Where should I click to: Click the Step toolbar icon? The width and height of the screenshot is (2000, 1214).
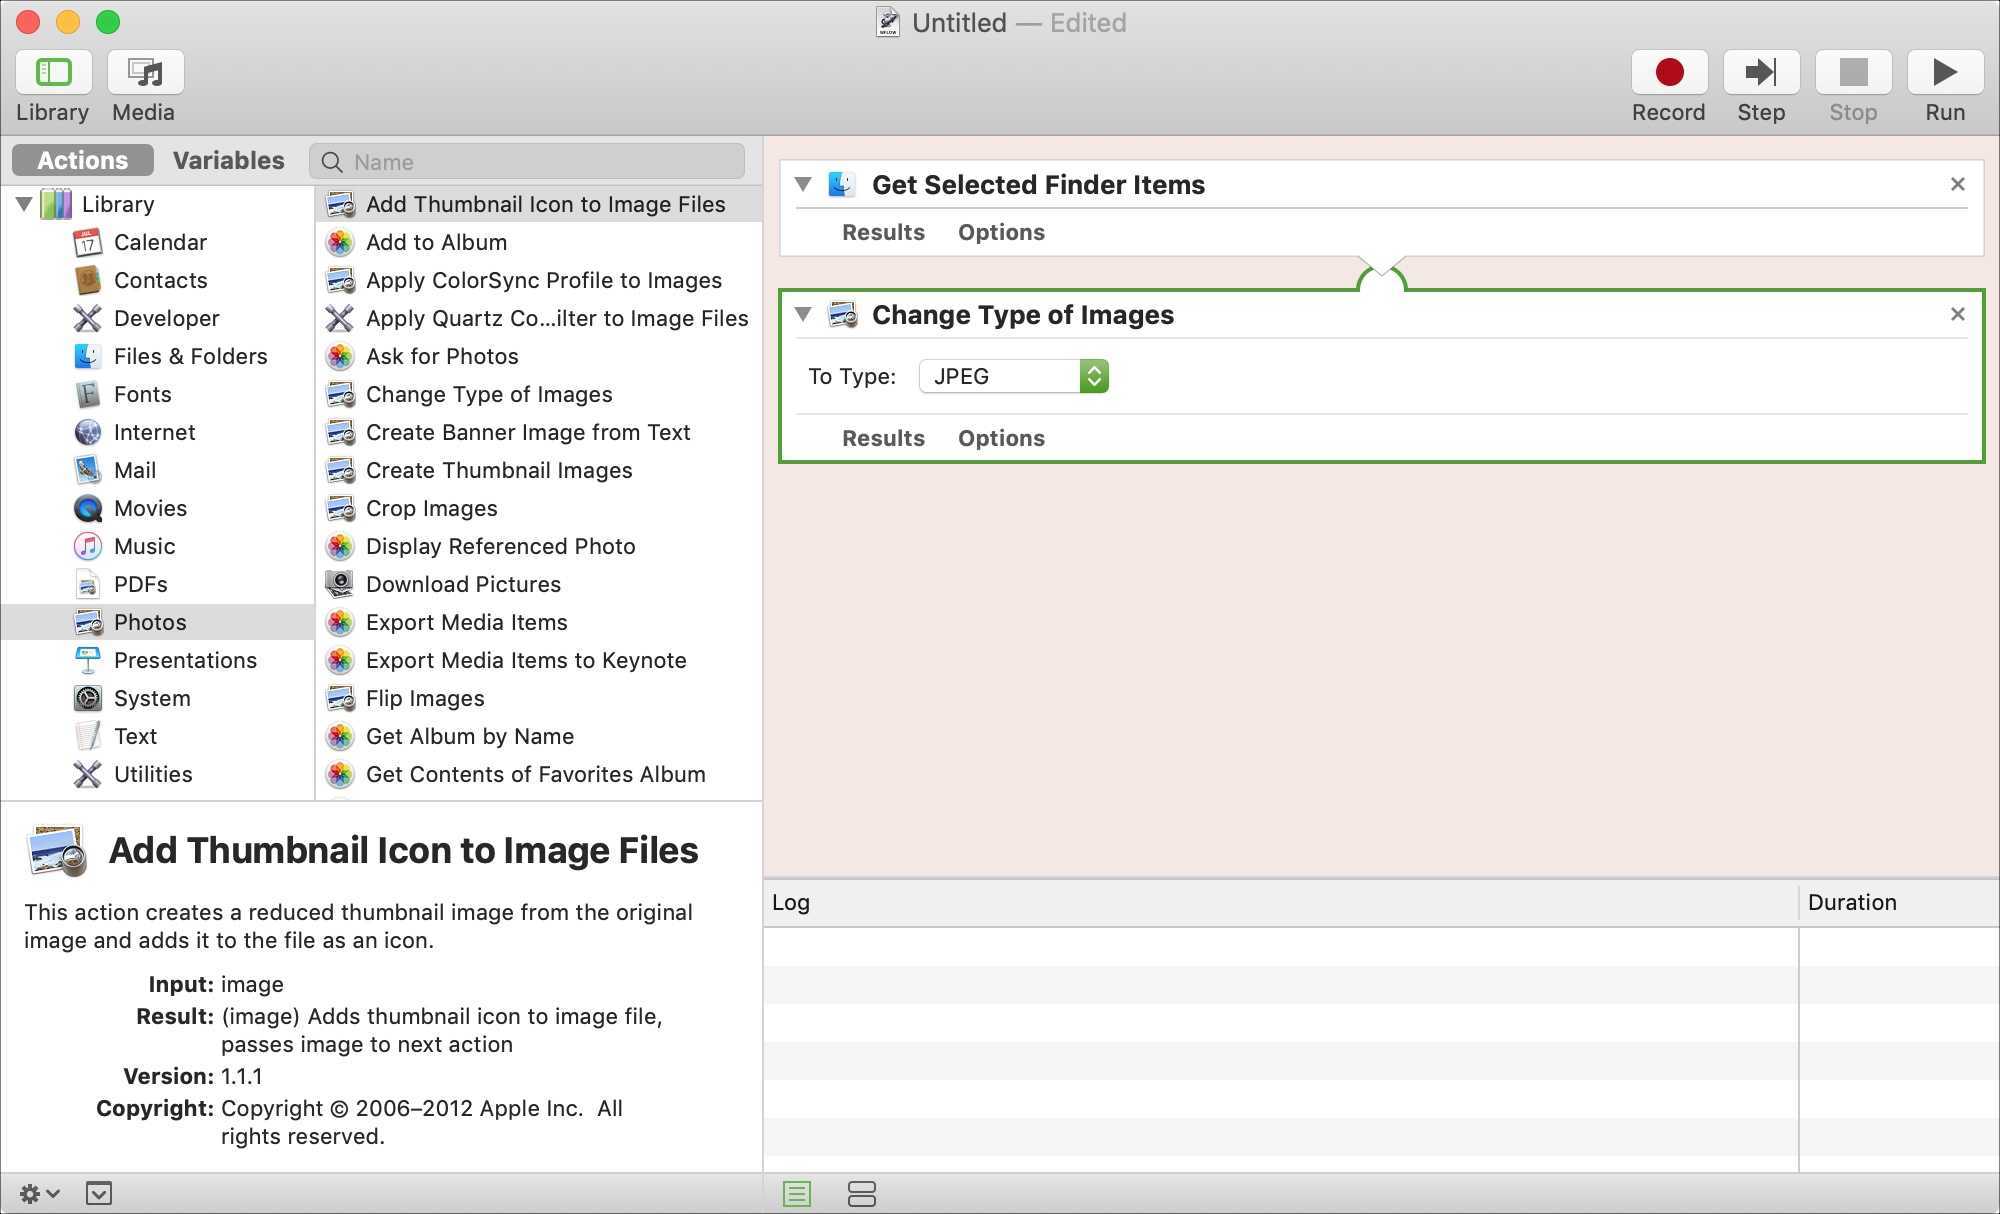tap(1761, 73)
